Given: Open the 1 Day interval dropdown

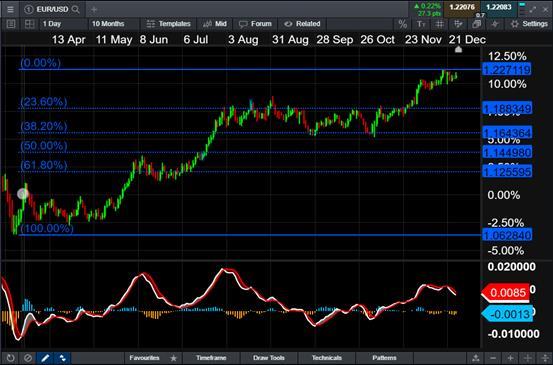Looking at the screenshot, I should pos(63,24).
